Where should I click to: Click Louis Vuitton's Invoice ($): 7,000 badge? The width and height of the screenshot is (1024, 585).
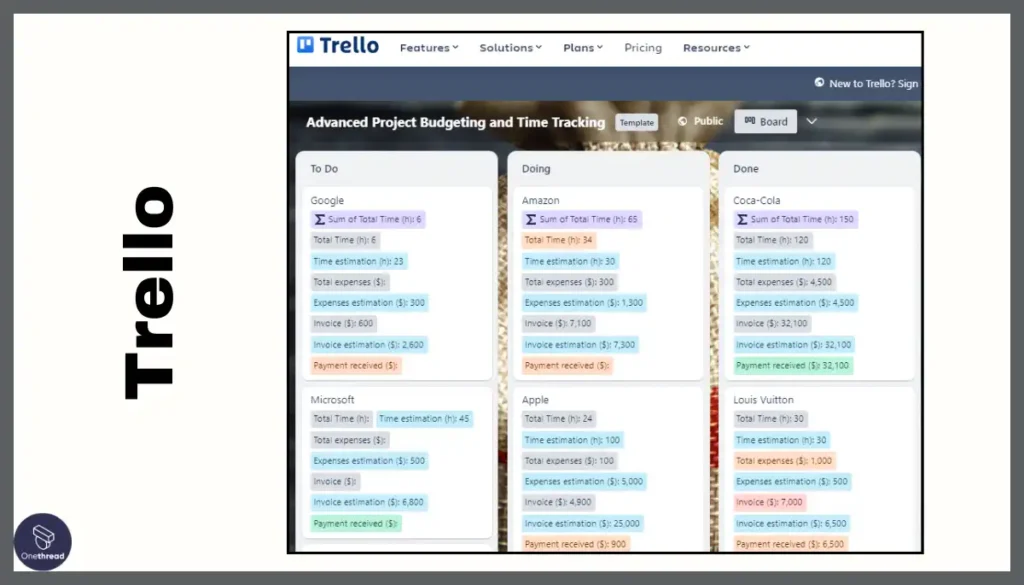point(769,502)
